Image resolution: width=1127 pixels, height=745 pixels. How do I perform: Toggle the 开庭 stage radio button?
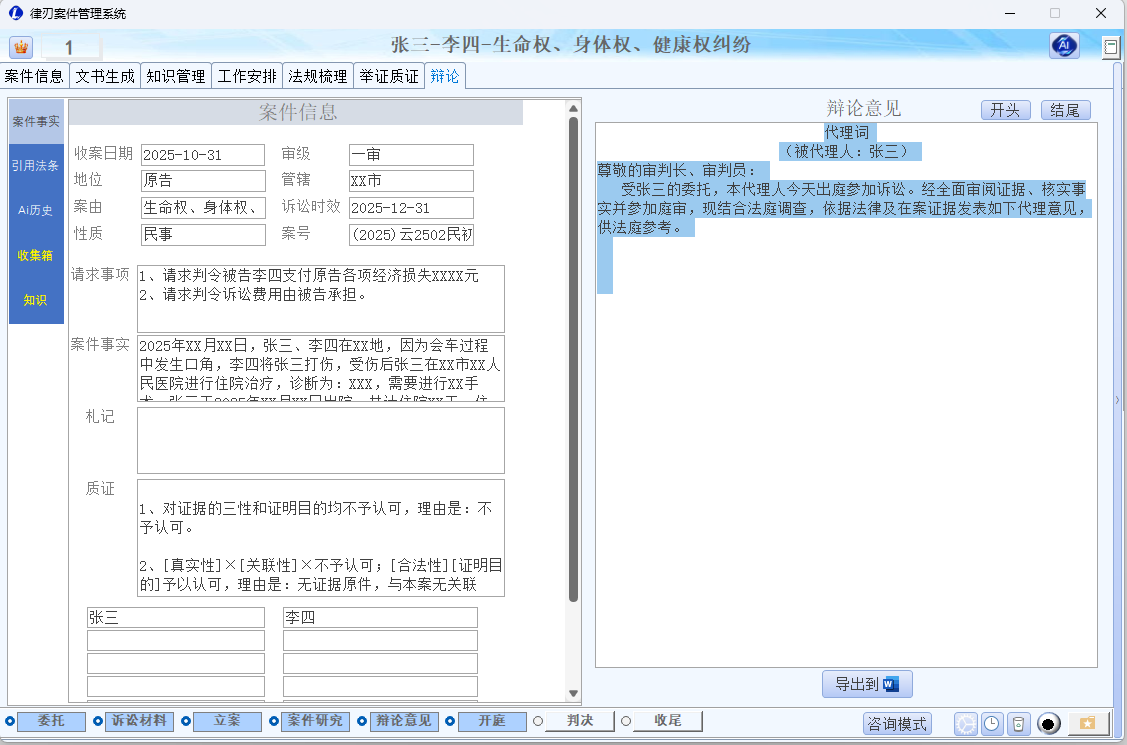450,721
